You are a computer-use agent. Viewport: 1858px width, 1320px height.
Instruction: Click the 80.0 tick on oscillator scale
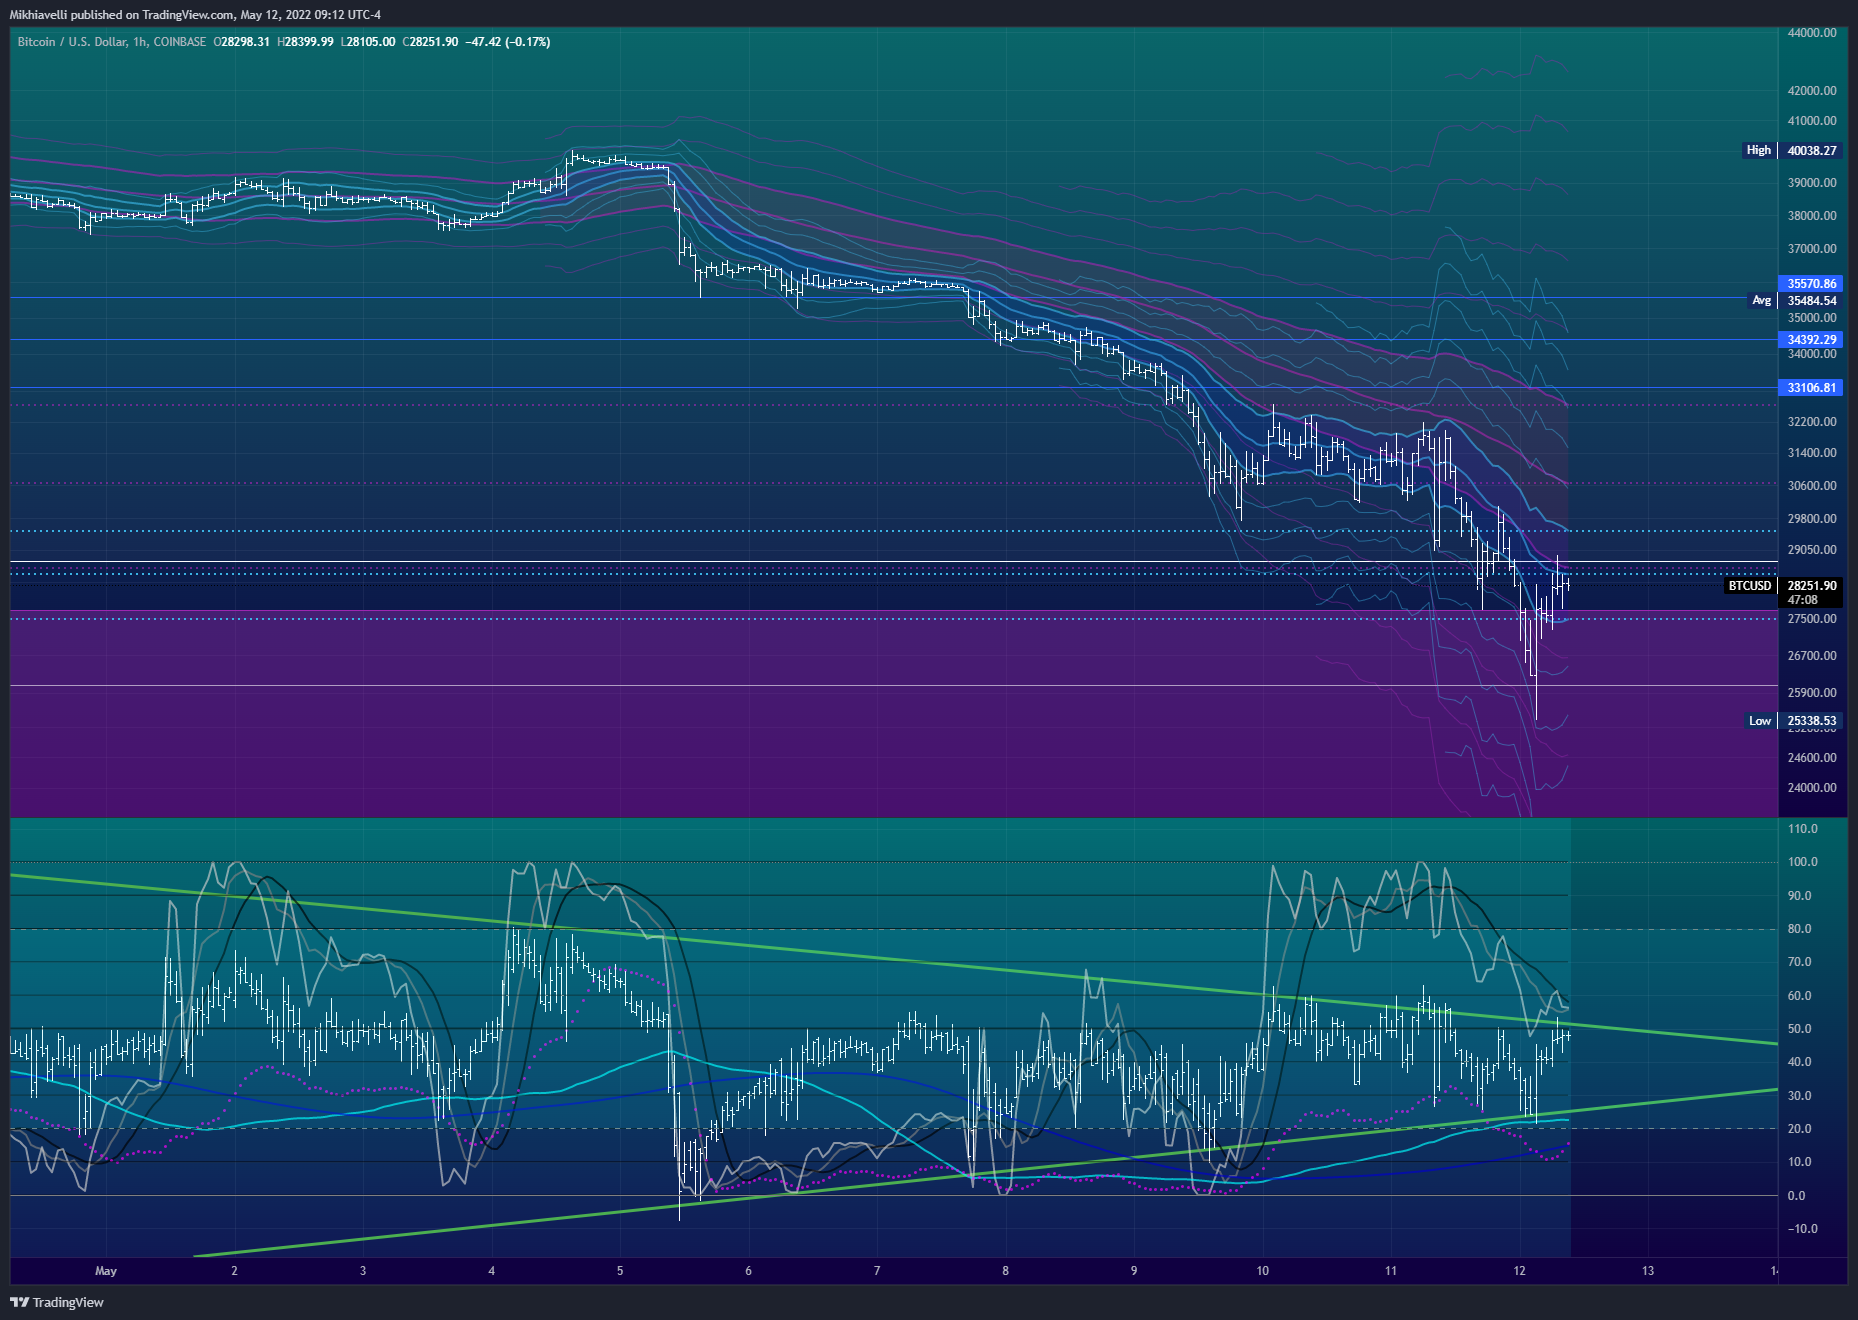click(1799, 929)
